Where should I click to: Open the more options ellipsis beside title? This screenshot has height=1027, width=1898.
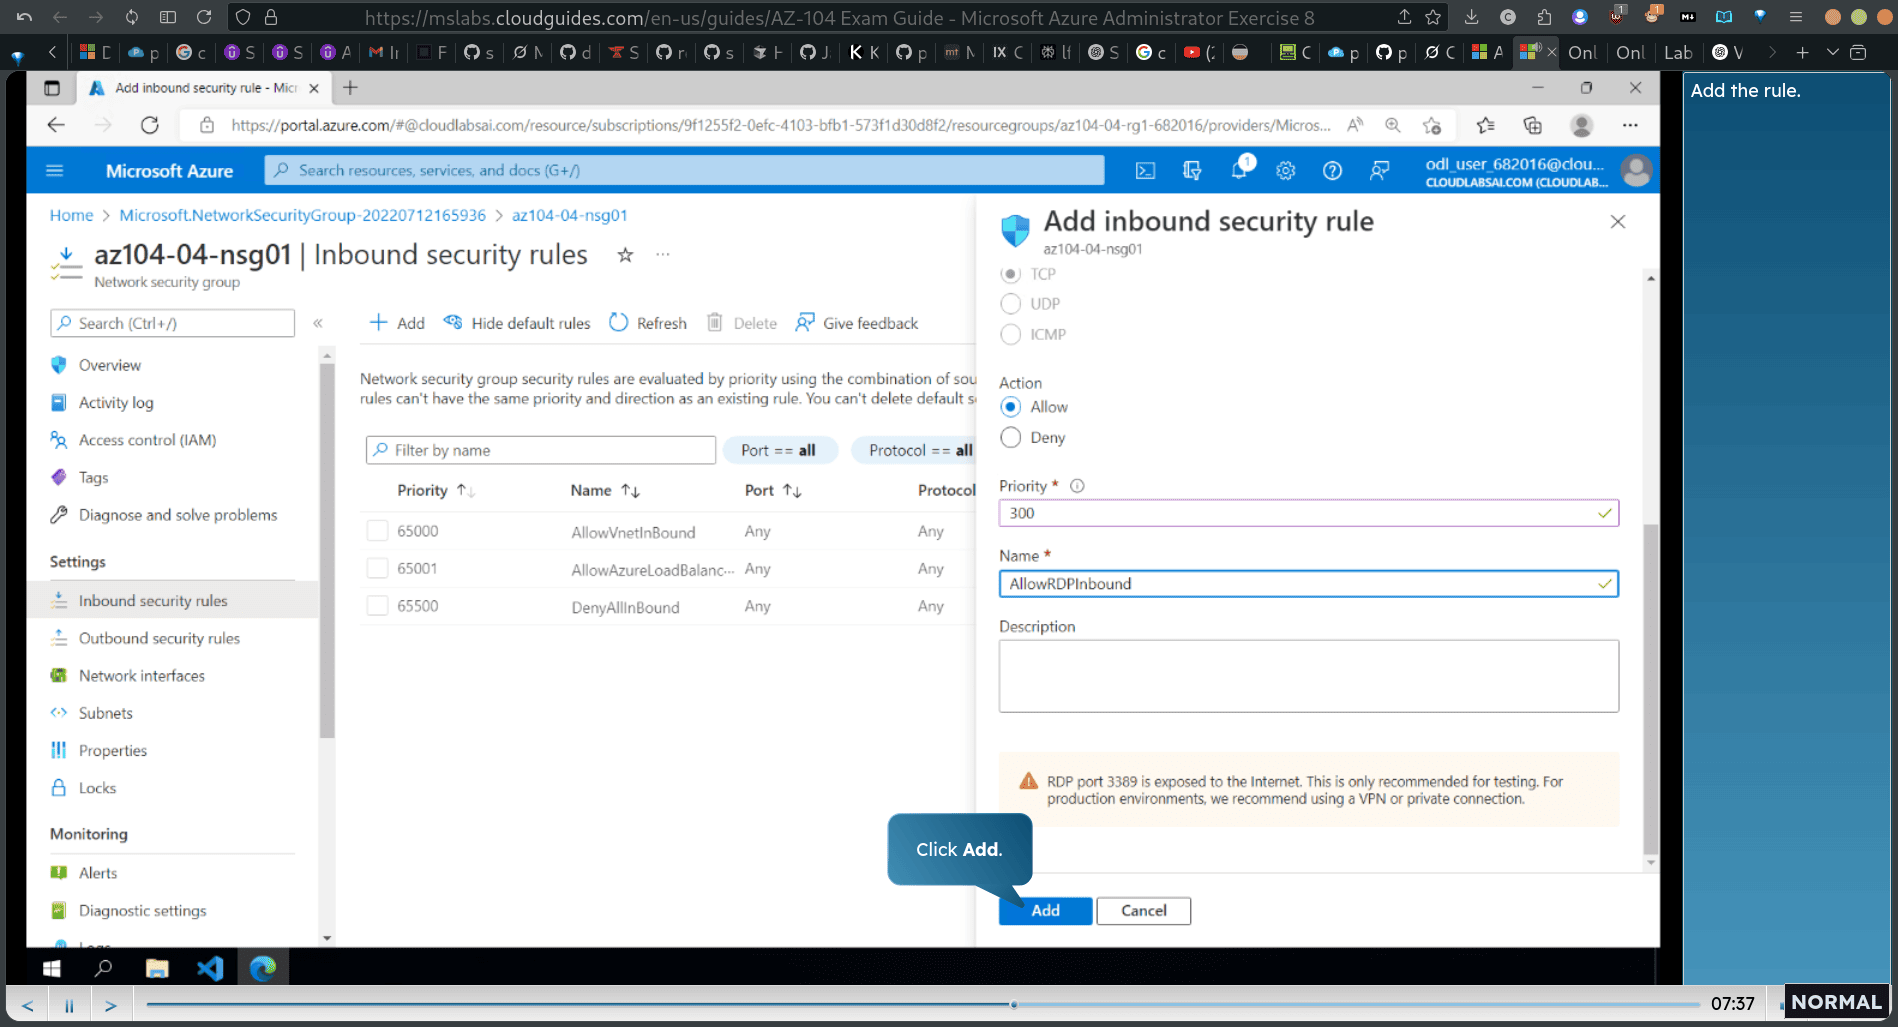click(x=662, y=255)
